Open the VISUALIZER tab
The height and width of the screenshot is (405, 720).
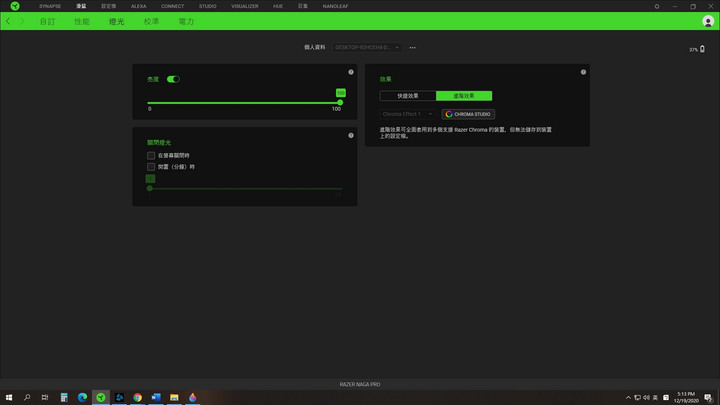click(x=245, y=6)
